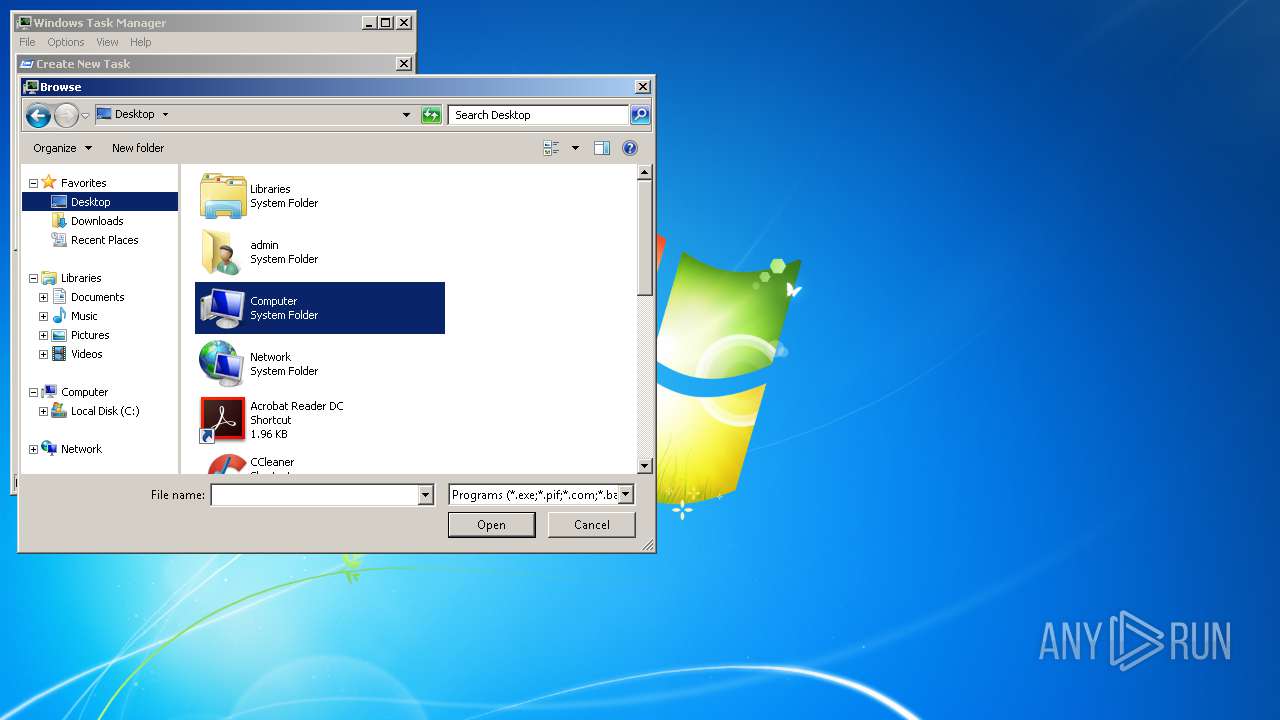The width and height of the screenshot is (1280, 720).
Task: Expand the Music library node
Action: [43, 316]
